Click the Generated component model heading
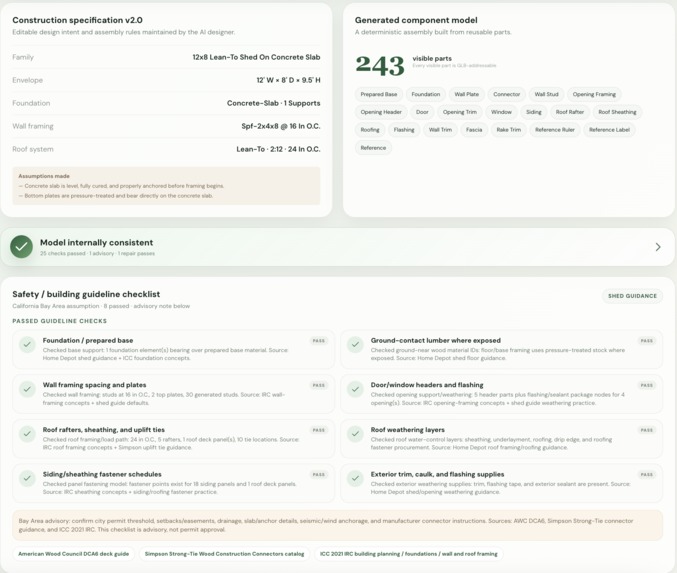This screenshot has width=677, height=573. [416, 20]
